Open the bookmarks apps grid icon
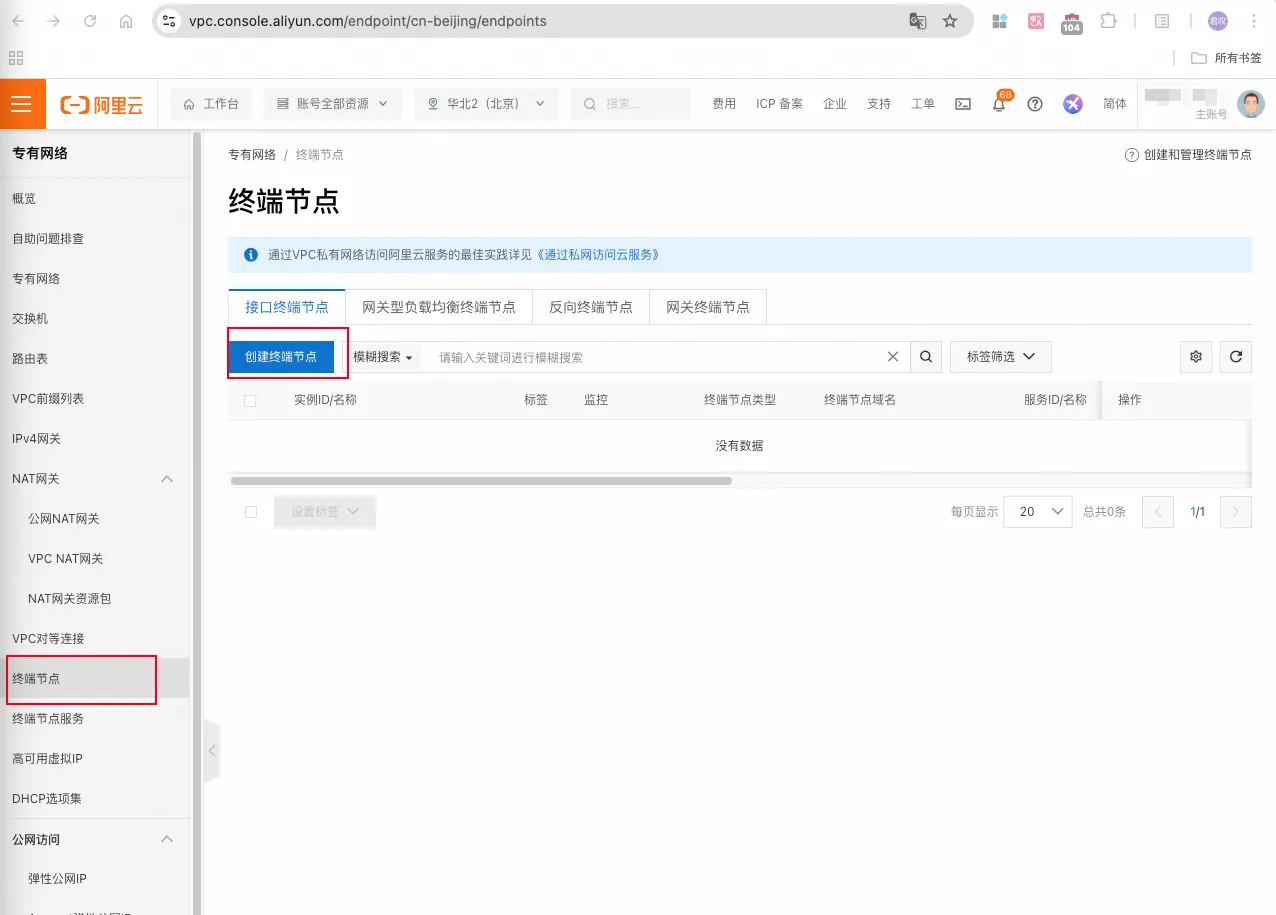The image size is (1276, 915). [16, 58]
